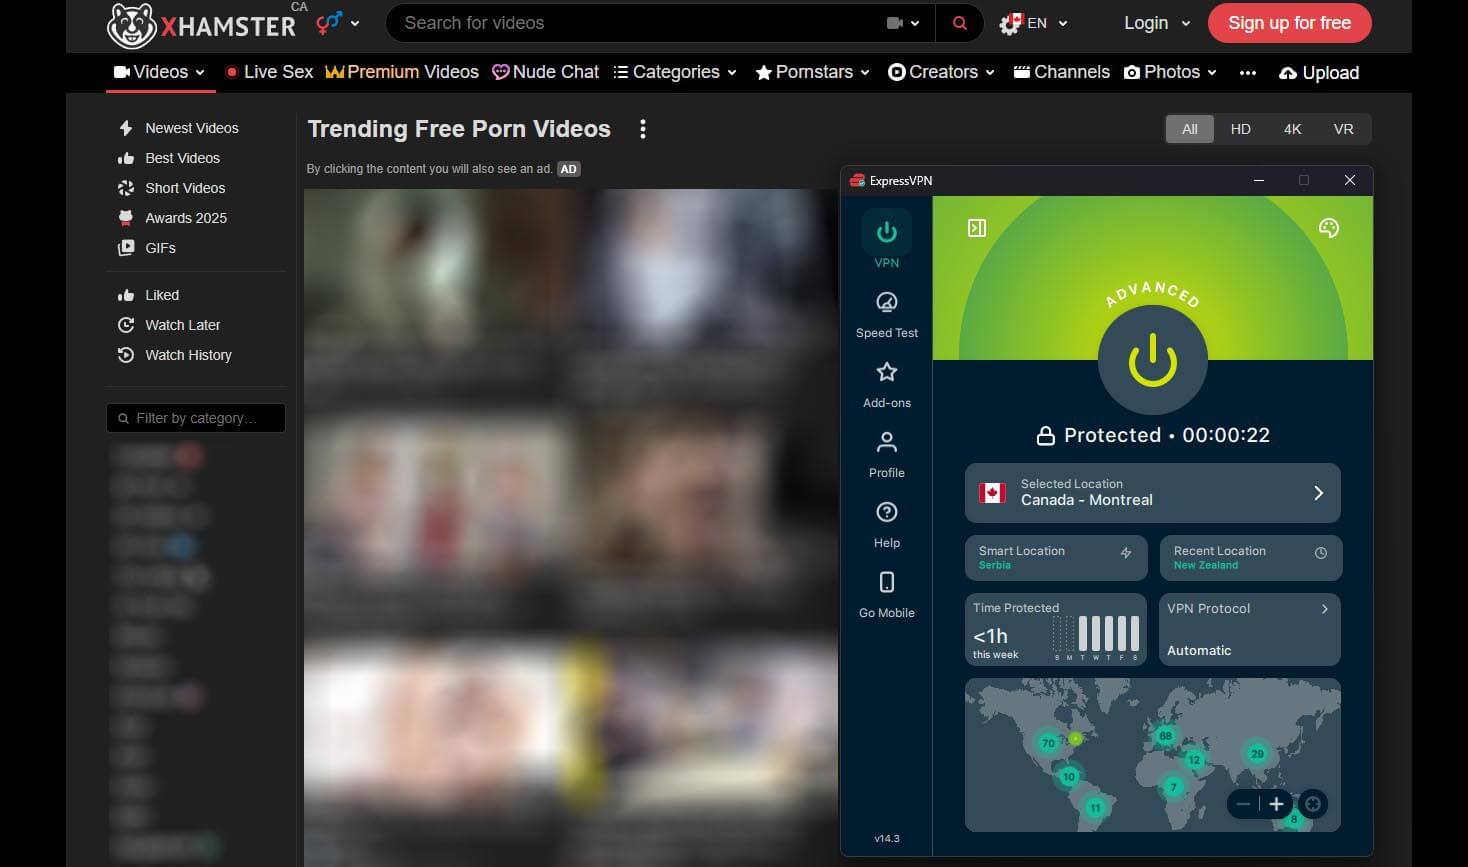The height and width of the screenshot is (867, 1468).
Task: Click the 68 server cluster on map
Action: pyautogui.click(x=1165, y=735)
